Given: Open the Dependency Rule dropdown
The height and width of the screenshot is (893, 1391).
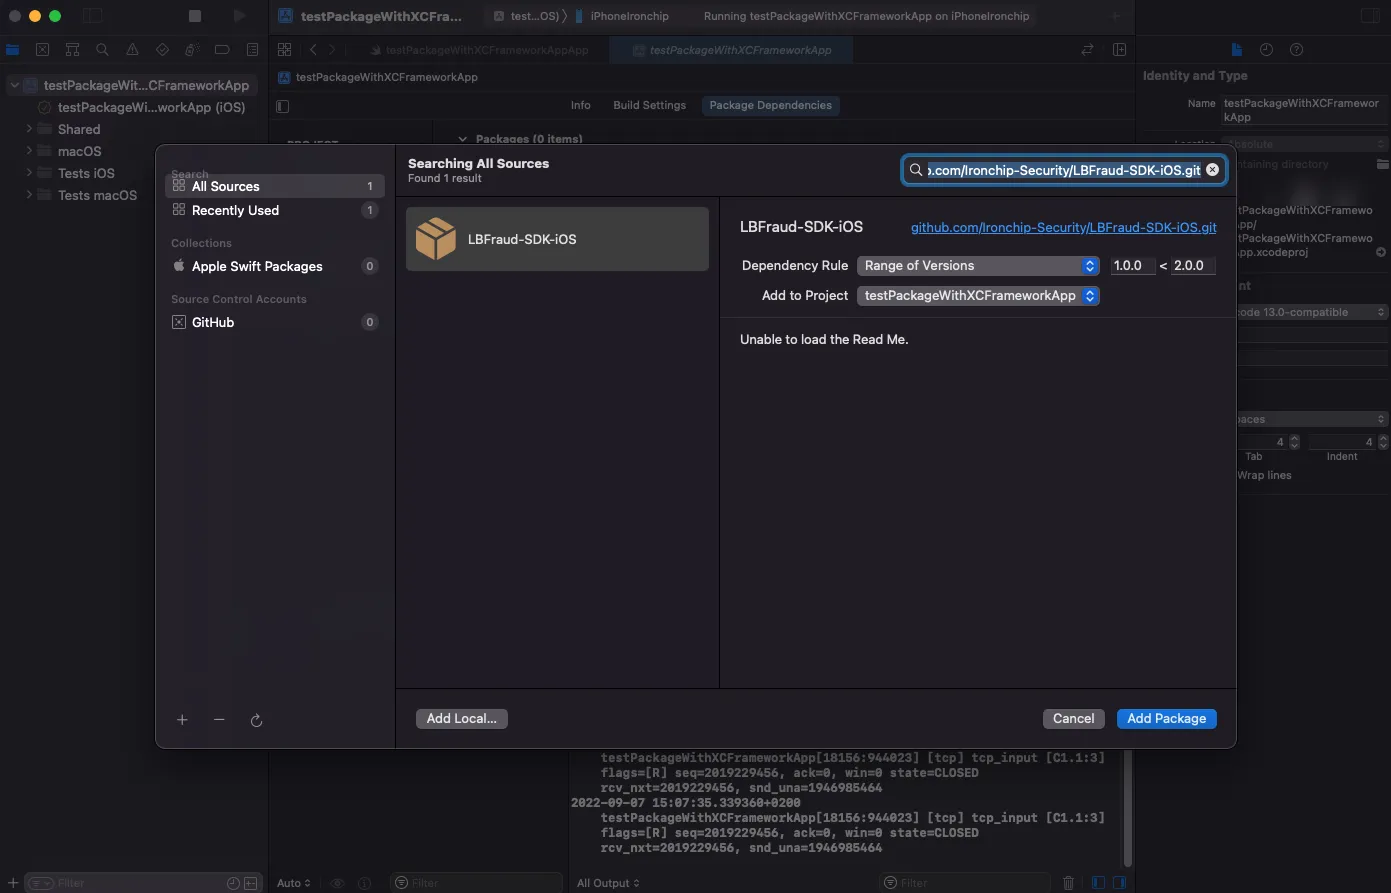Looking at the screenshot, I should click(978, 265).
